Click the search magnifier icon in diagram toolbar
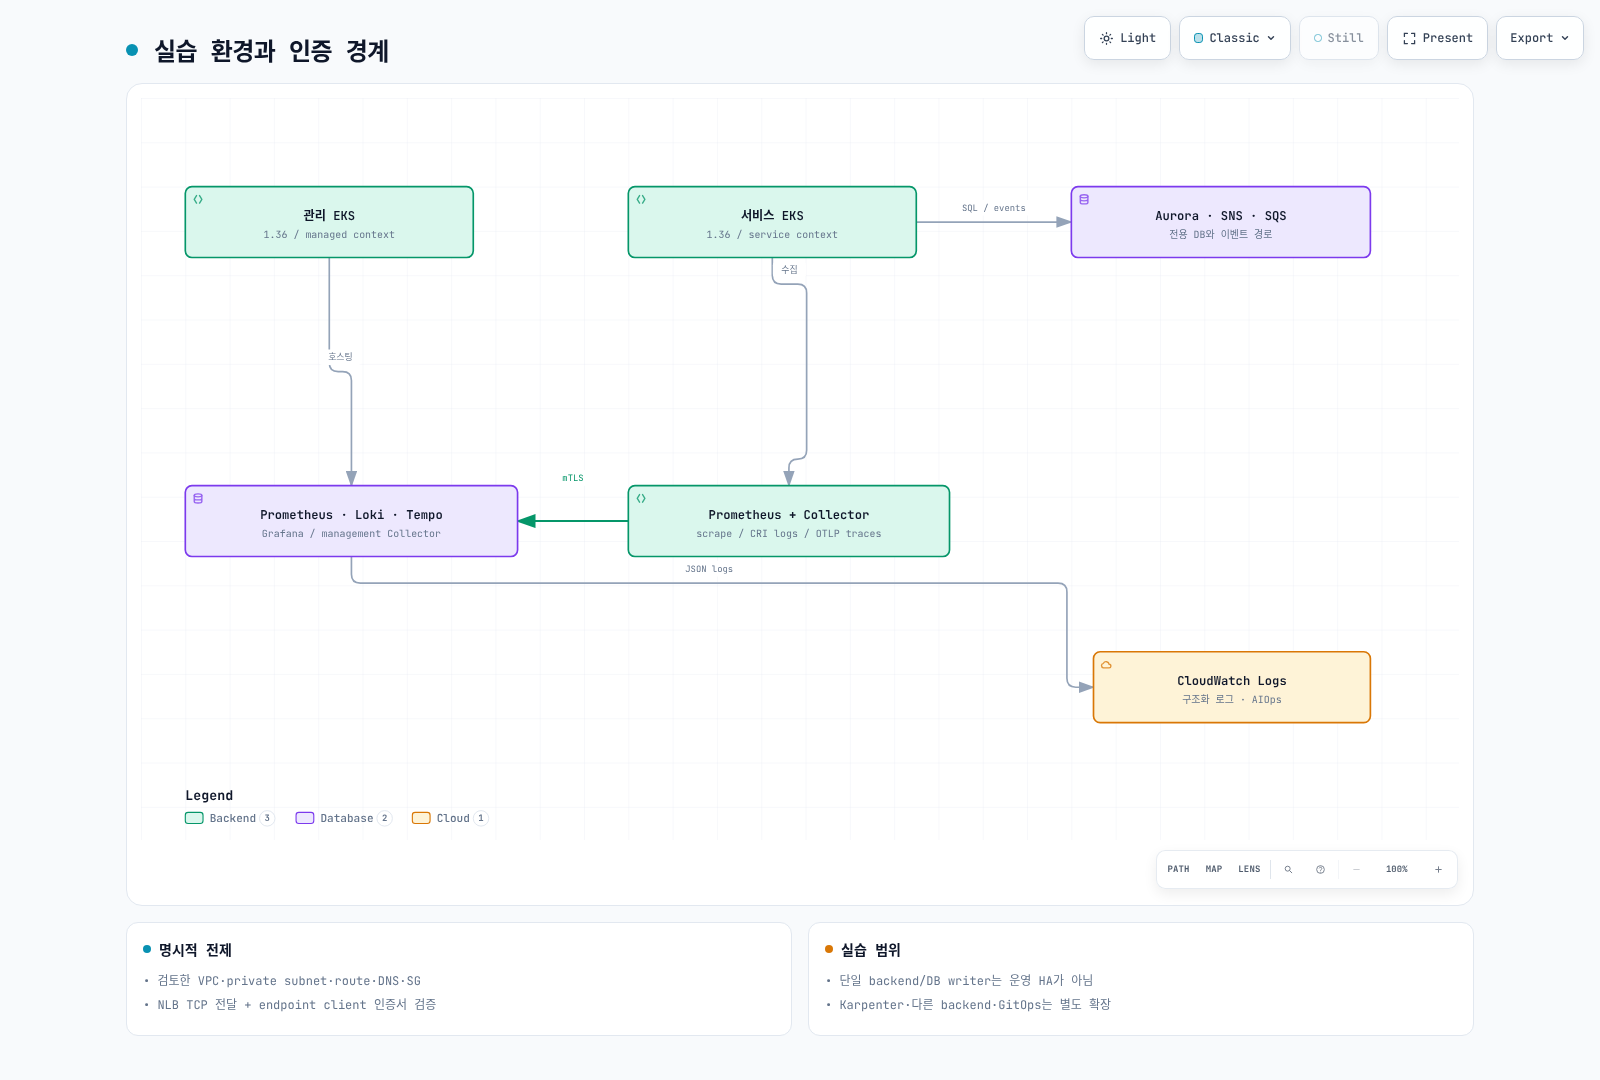 pyautogui.click(x=1288, y=869)
